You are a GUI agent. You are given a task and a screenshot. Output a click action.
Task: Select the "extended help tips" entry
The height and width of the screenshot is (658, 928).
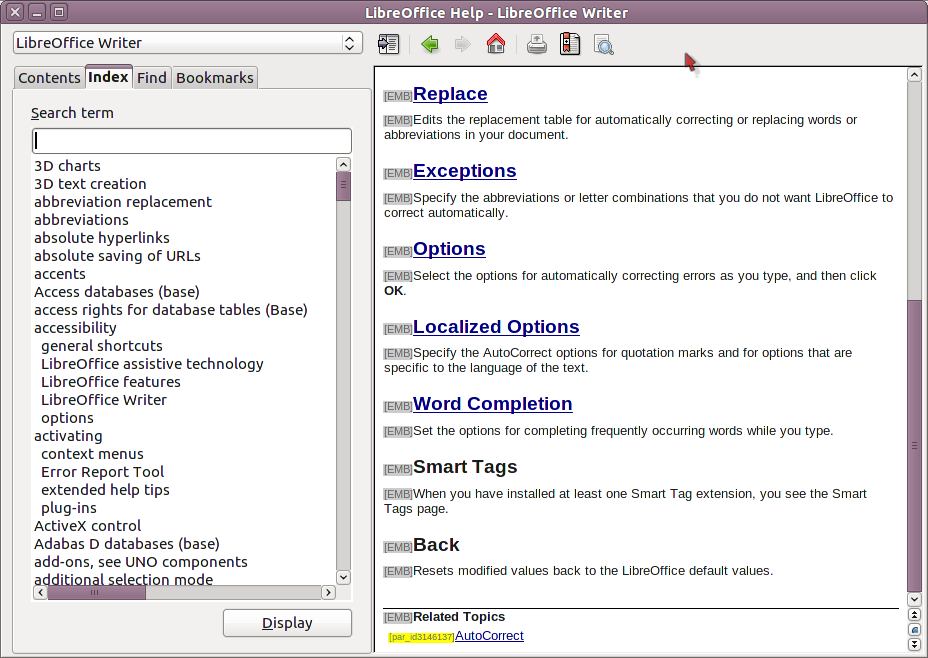pyautogui.click(x=105, y=490)
